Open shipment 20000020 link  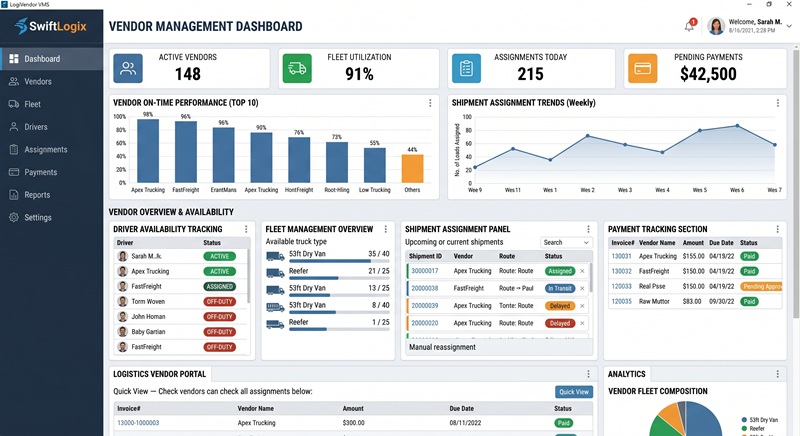coord(425,323)
